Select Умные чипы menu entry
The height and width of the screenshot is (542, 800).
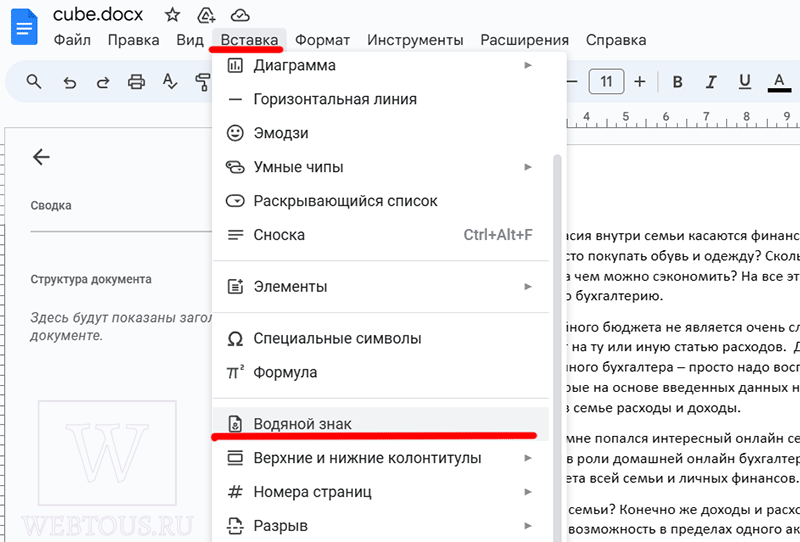pos(381,167)
